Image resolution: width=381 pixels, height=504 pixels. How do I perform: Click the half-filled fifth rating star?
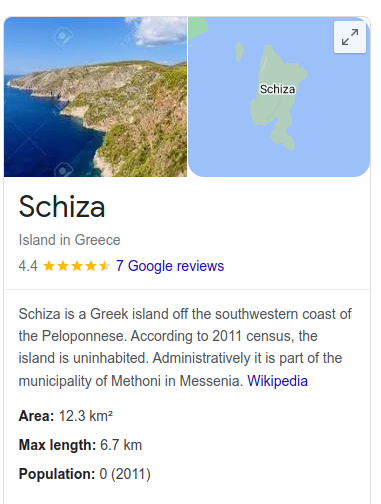(x=105, y=266)
